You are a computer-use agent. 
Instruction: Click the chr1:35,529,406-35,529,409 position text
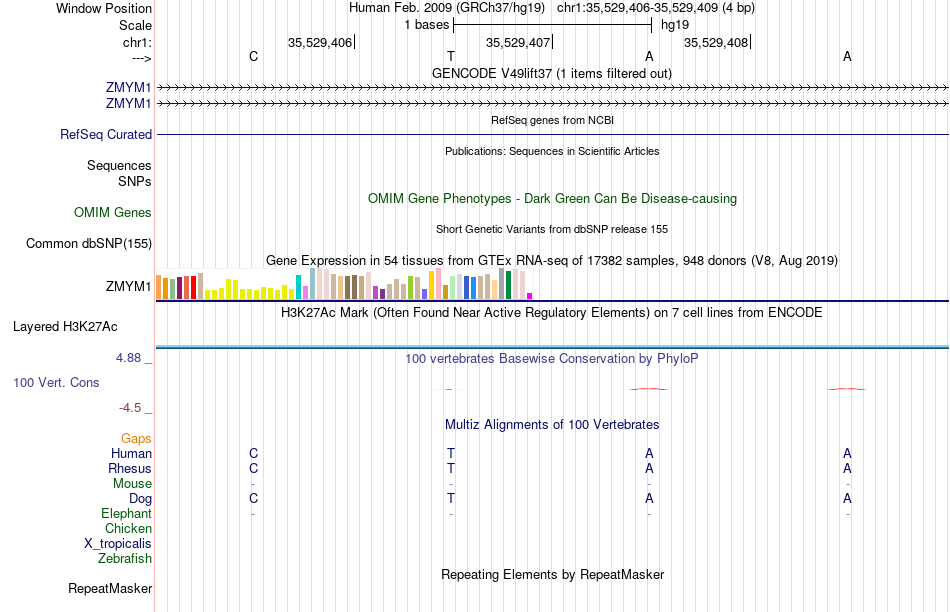[x=637, y=8]
